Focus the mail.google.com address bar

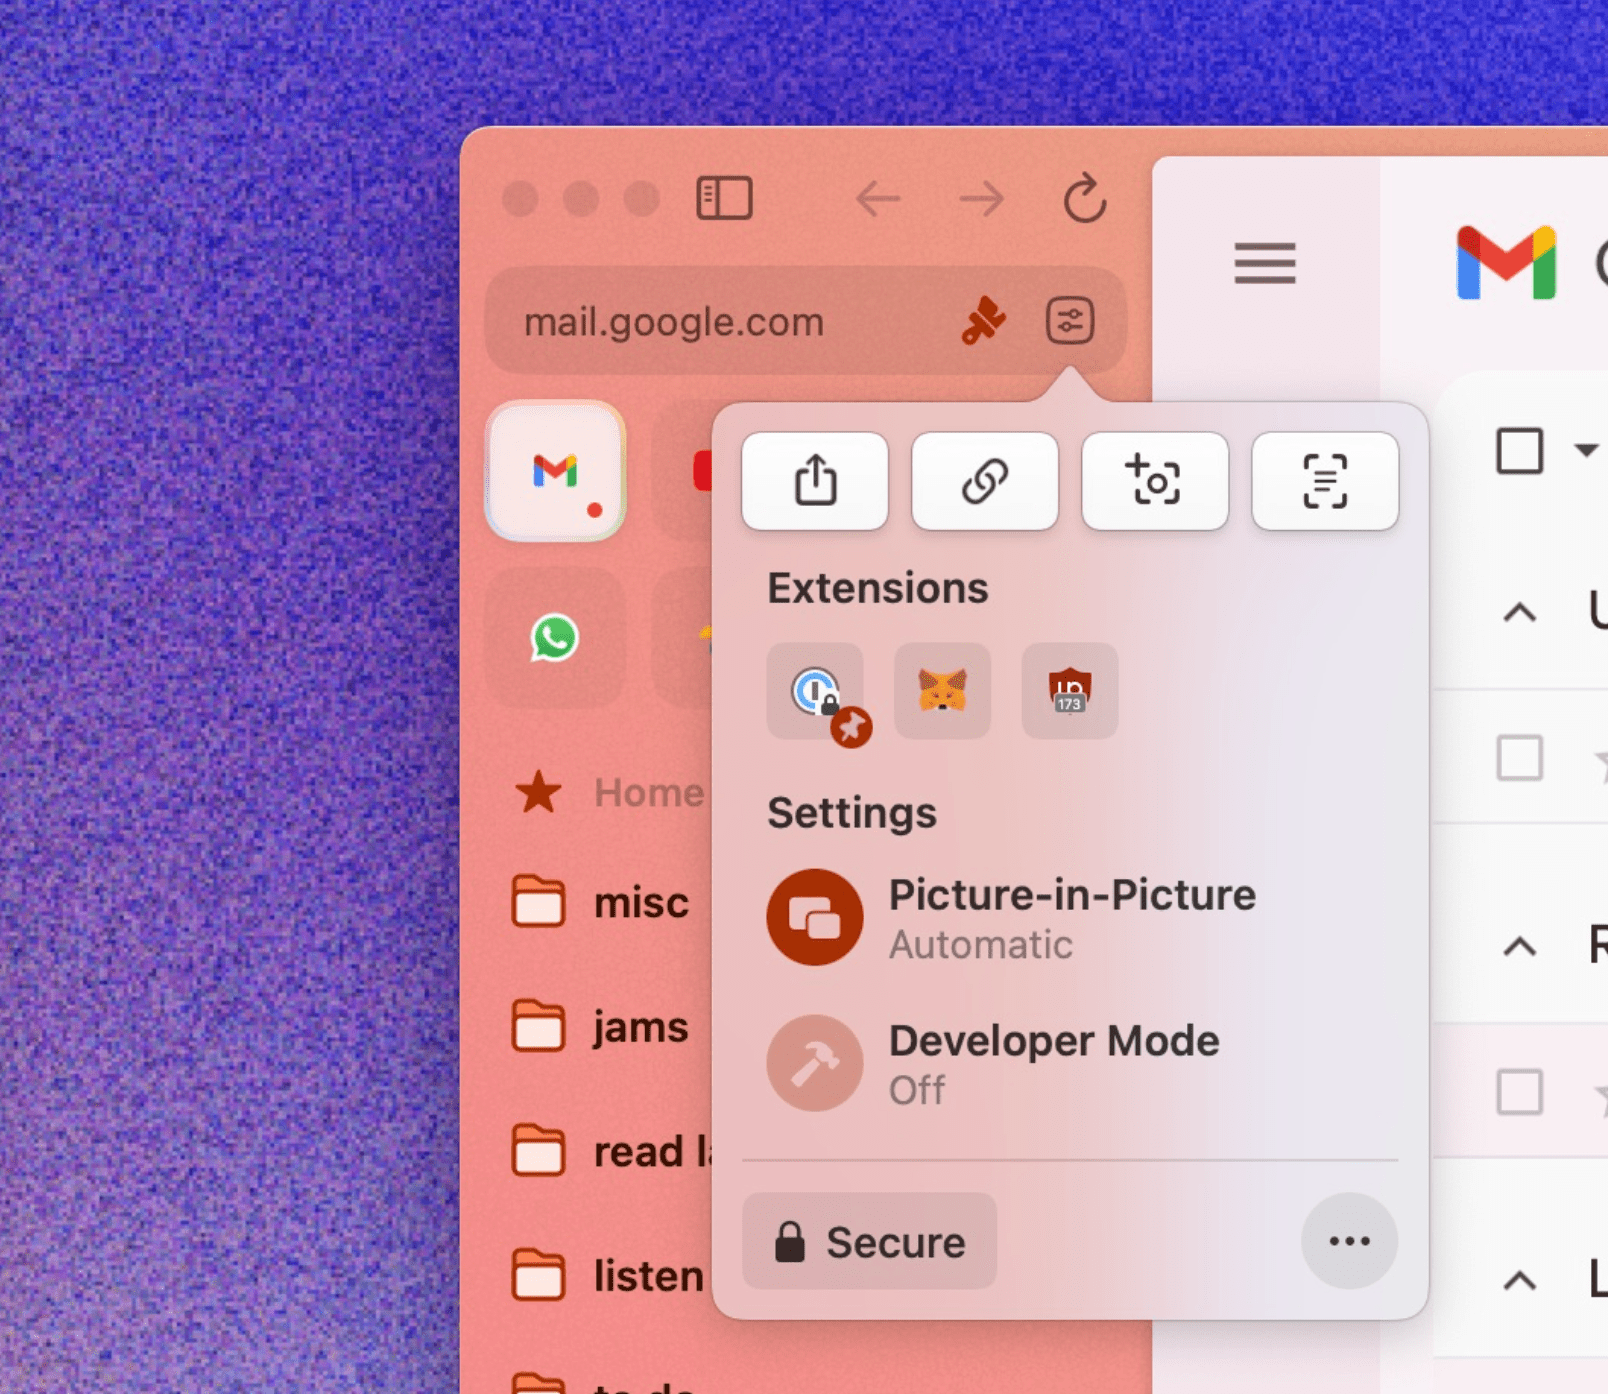tap(674, 322)
